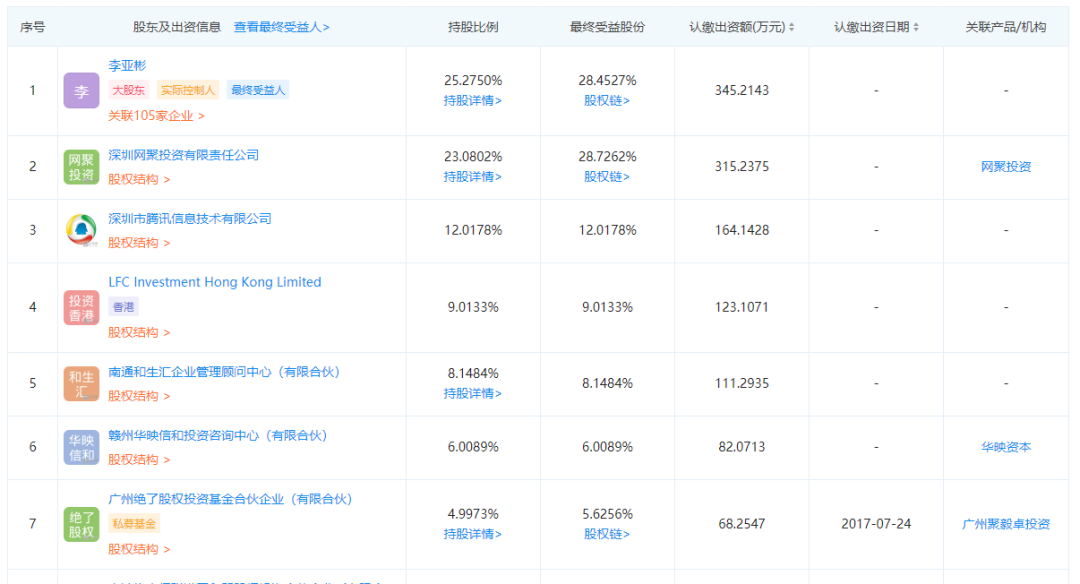Expand 股权结构 for 深圳网聚投资

click(x=139, y=179)
